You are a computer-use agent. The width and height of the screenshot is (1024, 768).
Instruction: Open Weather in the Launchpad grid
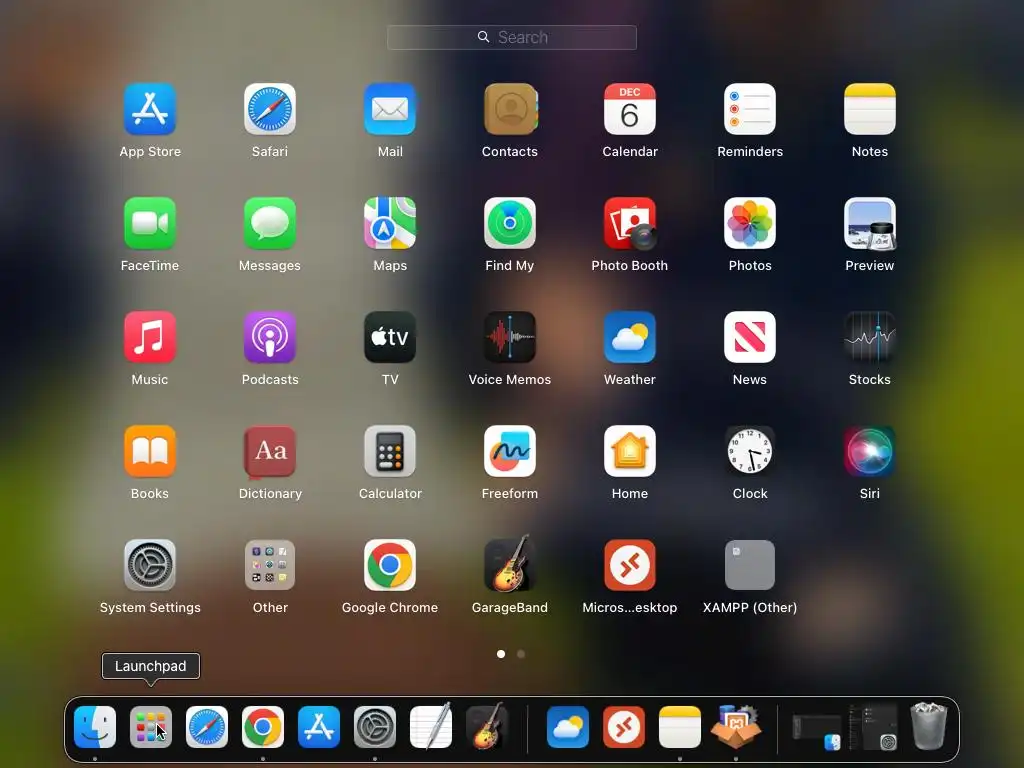[x=630, y=337]
